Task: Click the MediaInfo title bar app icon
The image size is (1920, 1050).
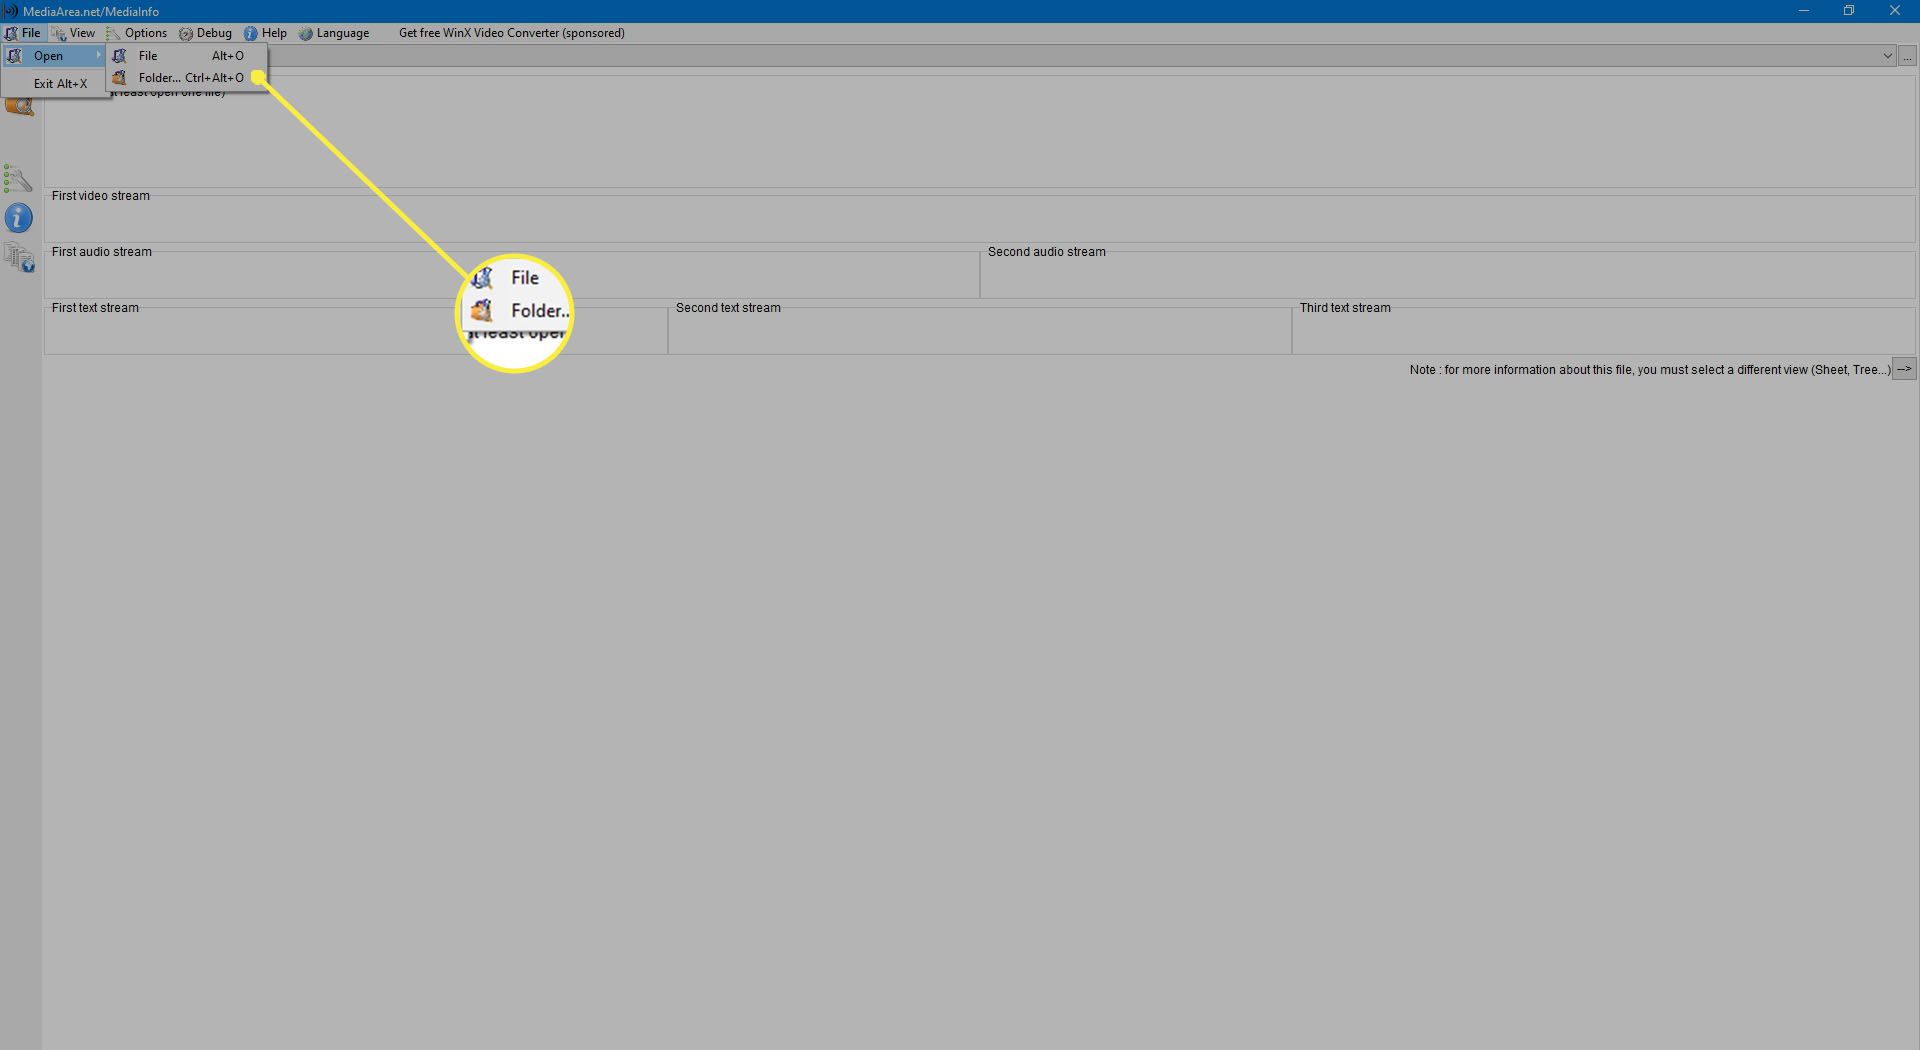Action: [x=10, y=11]
